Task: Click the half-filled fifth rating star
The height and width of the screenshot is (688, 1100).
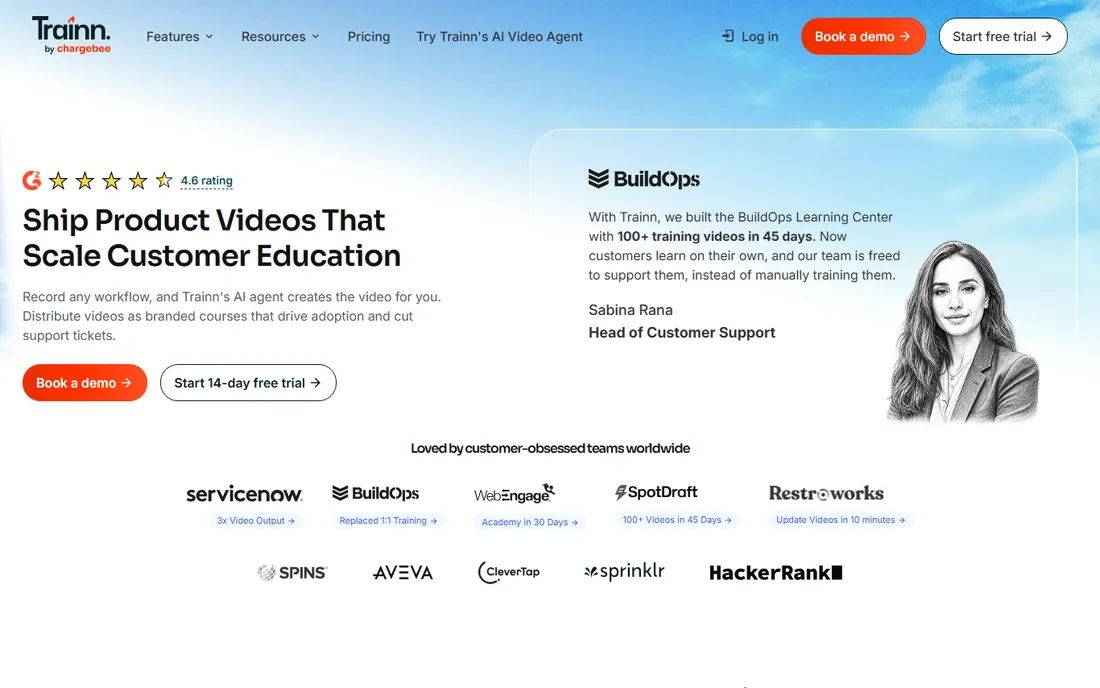Action: (x=164, y=181)
